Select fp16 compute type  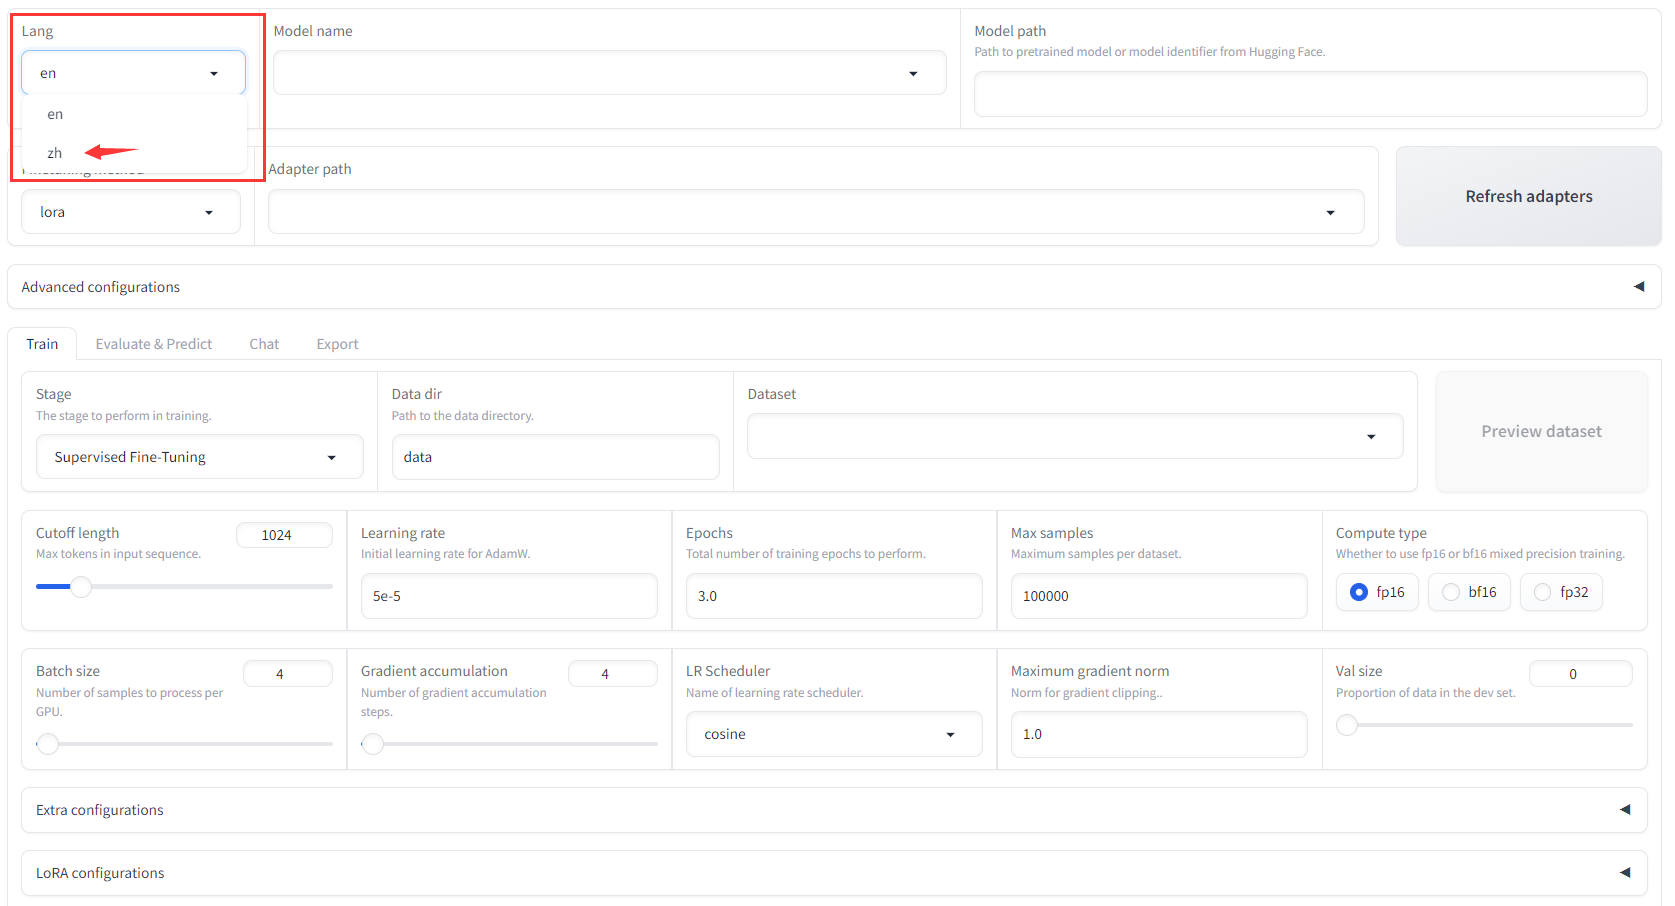point(1377,592)
